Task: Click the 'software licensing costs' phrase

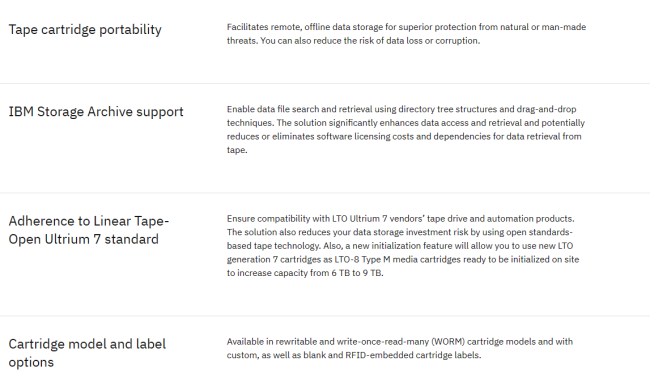Action: point(365,137)
